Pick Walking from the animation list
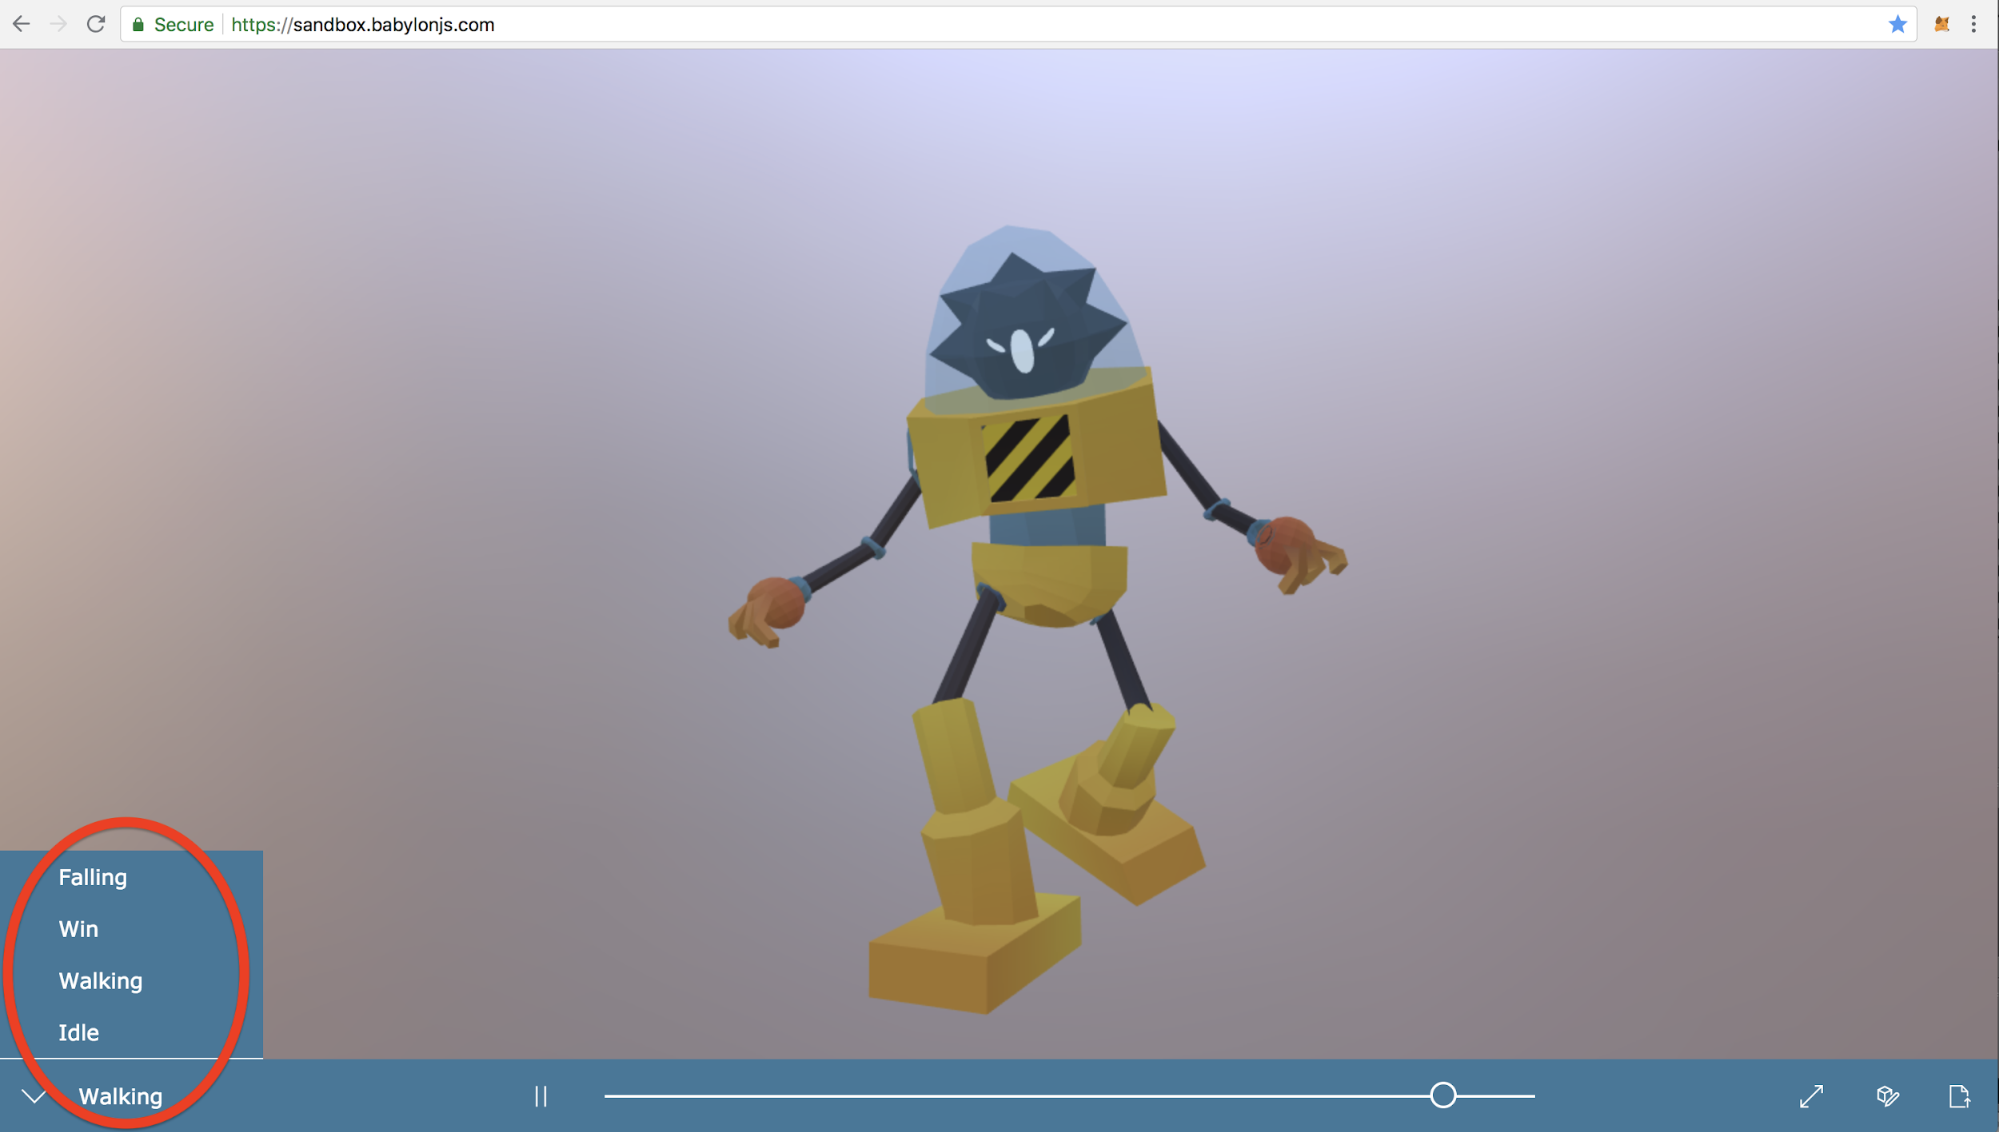 [x=100, y=981]
